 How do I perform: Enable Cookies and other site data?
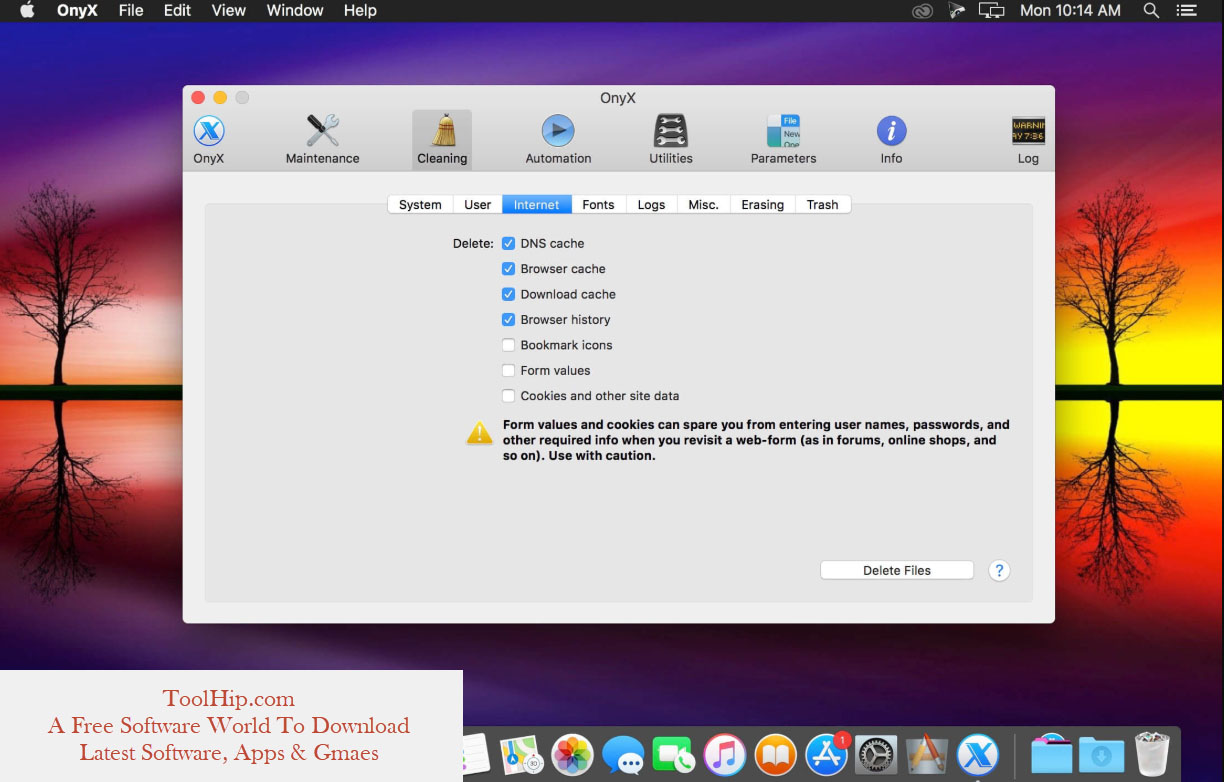click(509, 396)
